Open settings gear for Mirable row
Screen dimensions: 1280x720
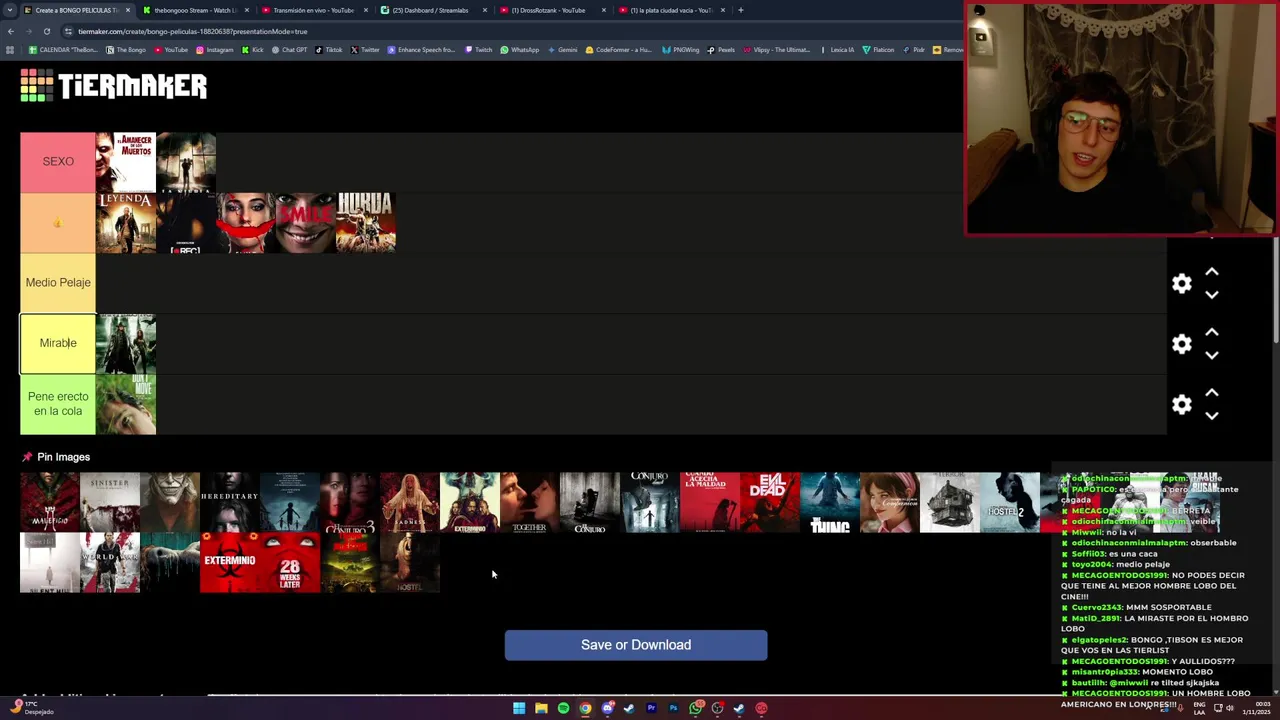[x=1182, y=344]
